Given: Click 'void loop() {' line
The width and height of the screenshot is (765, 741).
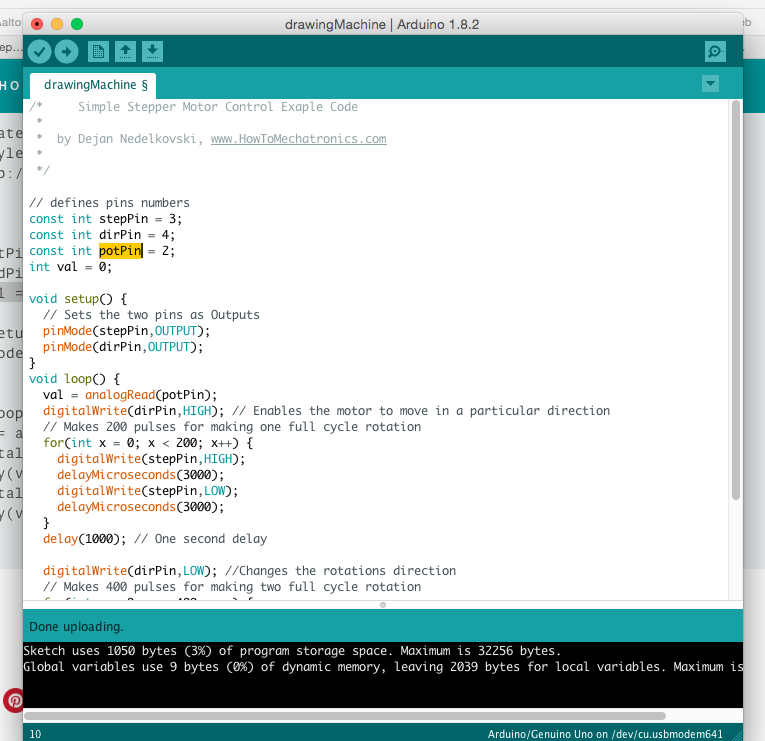Looking at the screenshot, I should [75, 379].
